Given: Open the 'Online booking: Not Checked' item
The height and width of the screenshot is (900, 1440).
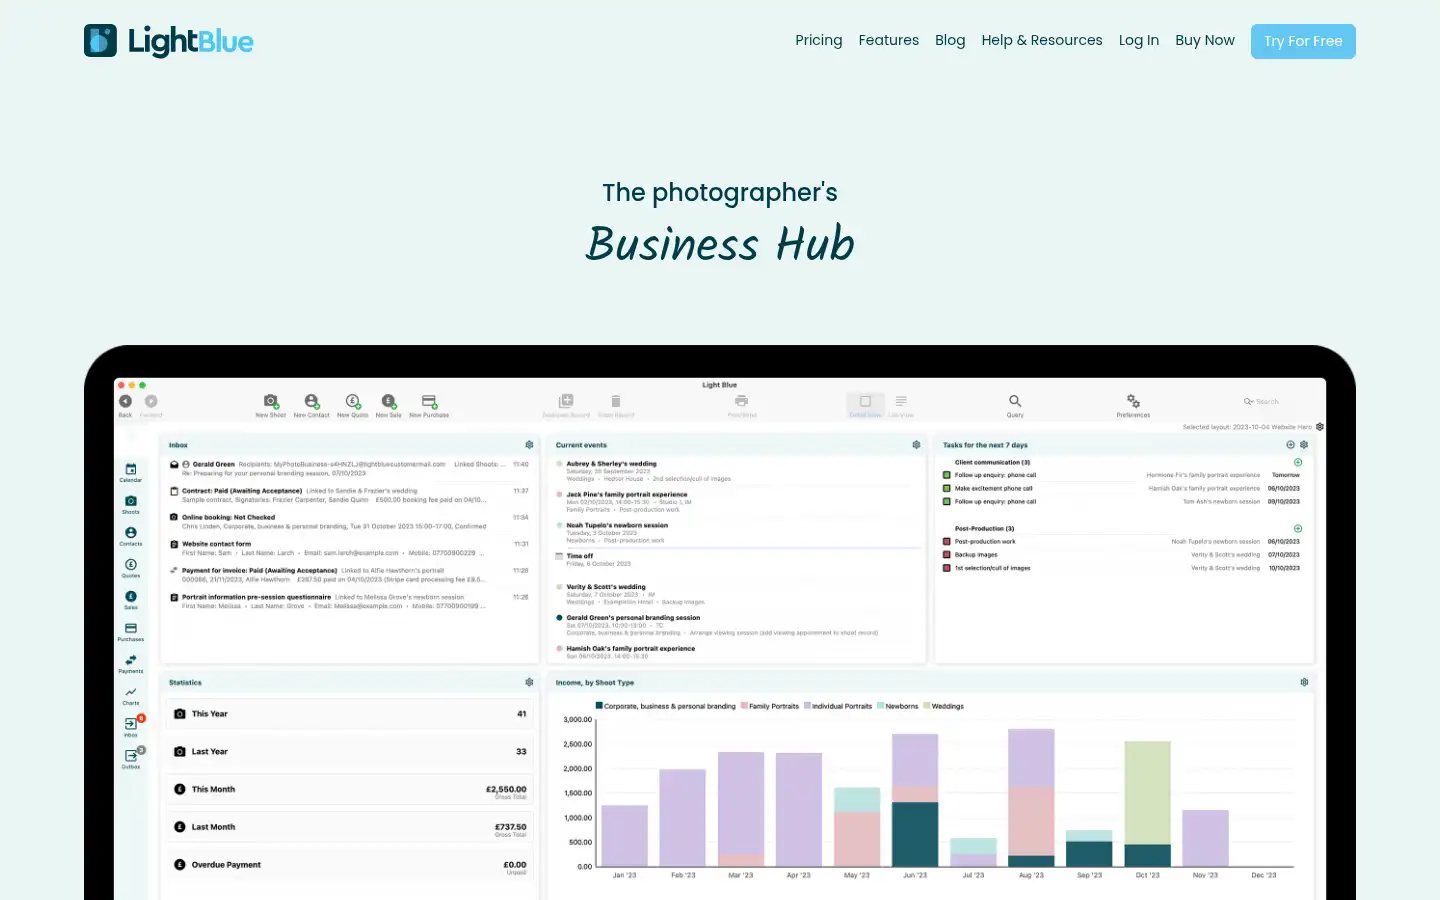Looking at the screenshot, I should click(349, 522).
